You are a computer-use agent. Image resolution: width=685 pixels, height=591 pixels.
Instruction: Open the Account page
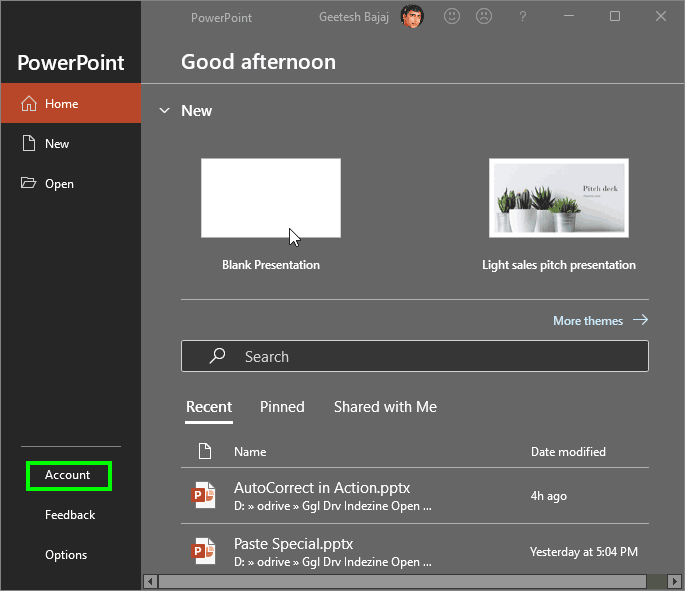point(68,475)
